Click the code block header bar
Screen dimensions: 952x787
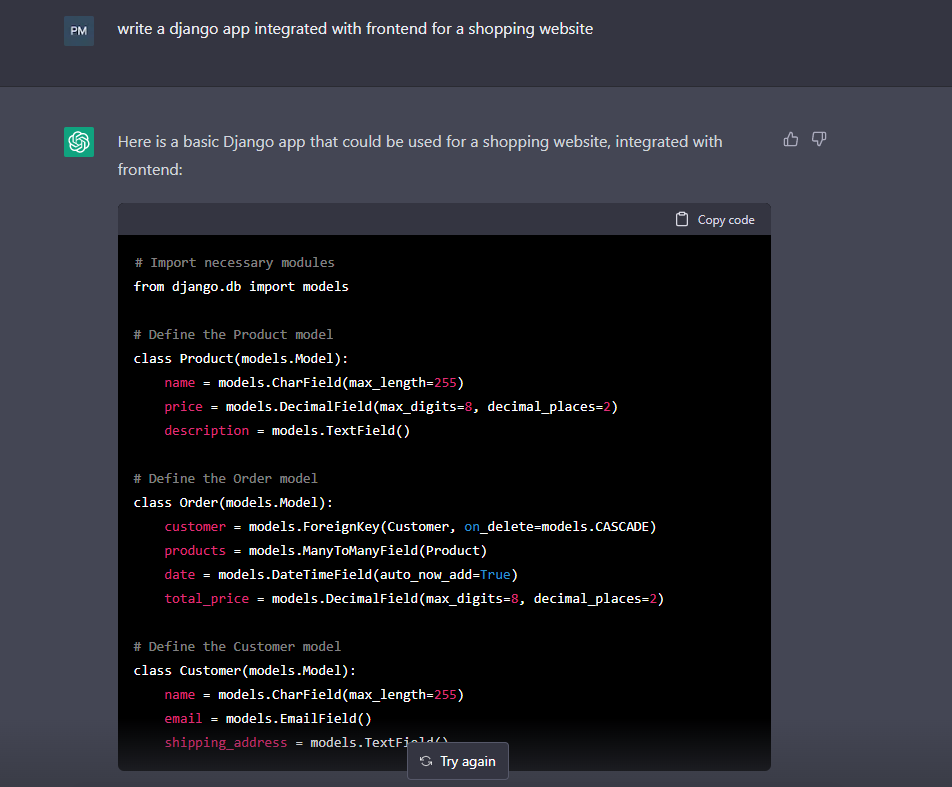(x=444, y=218)
